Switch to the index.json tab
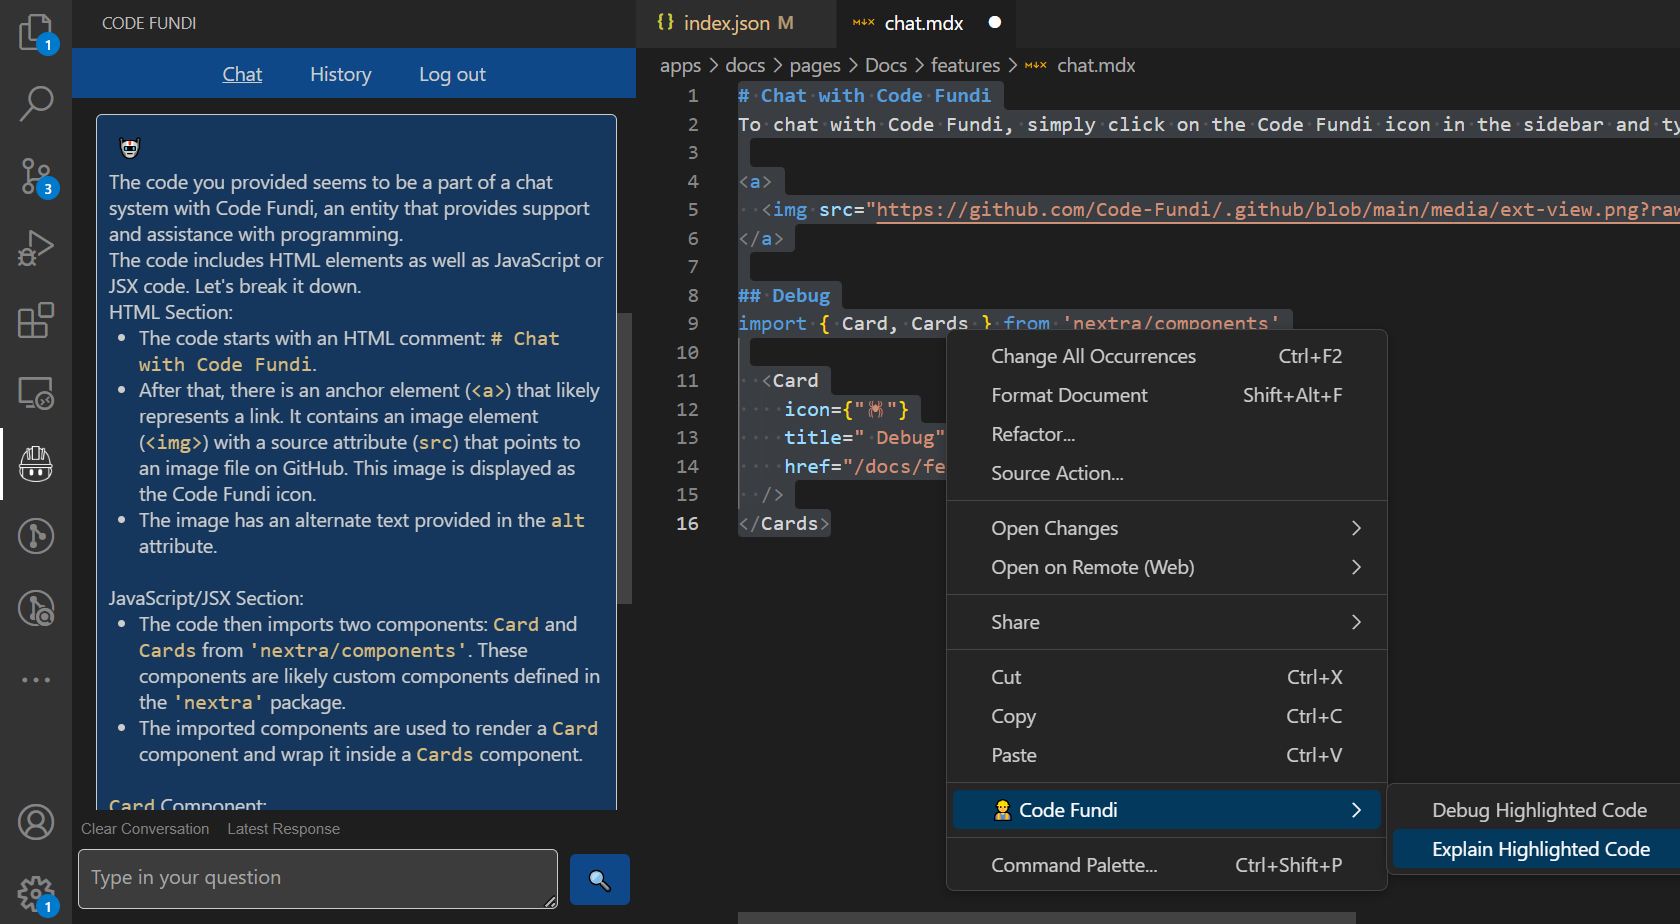Viewport: 1680px width, 924px height. click(737, 23)
